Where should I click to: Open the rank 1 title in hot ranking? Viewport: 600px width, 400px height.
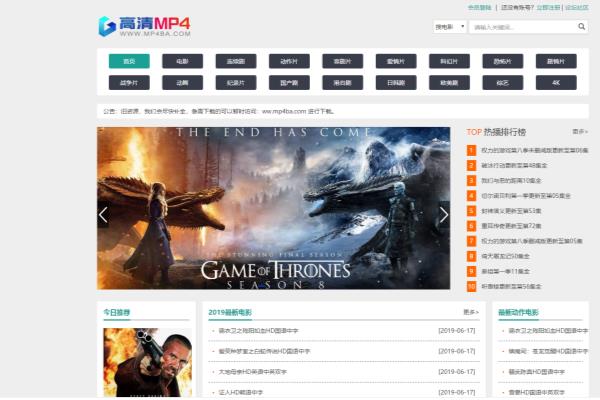[x=535, y=150]
